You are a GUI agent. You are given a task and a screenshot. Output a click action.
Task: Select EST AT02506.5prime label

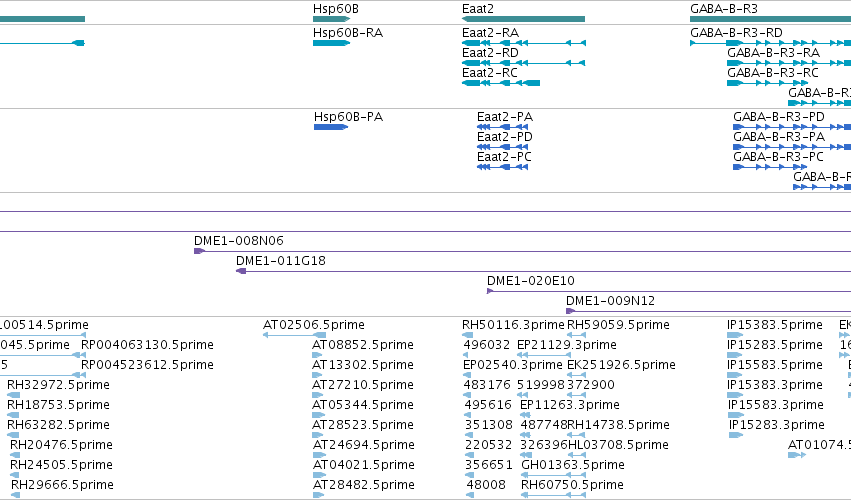click(x=314, y=325)
